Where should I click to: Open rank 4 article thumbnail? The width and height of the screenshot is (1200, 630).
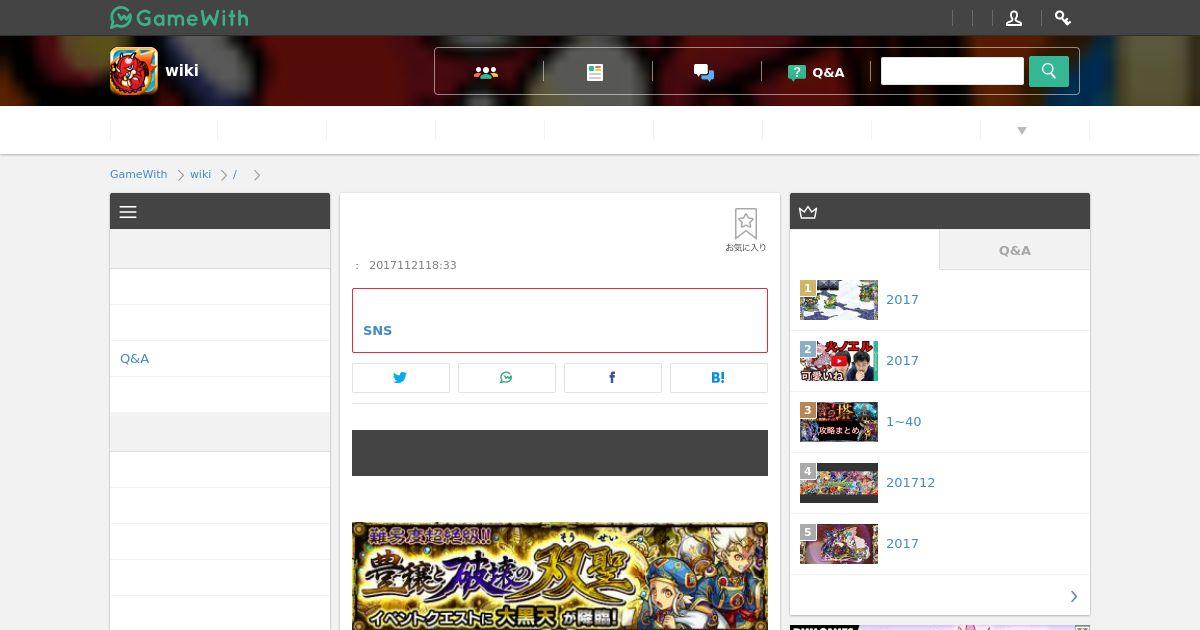pos(839,483)
